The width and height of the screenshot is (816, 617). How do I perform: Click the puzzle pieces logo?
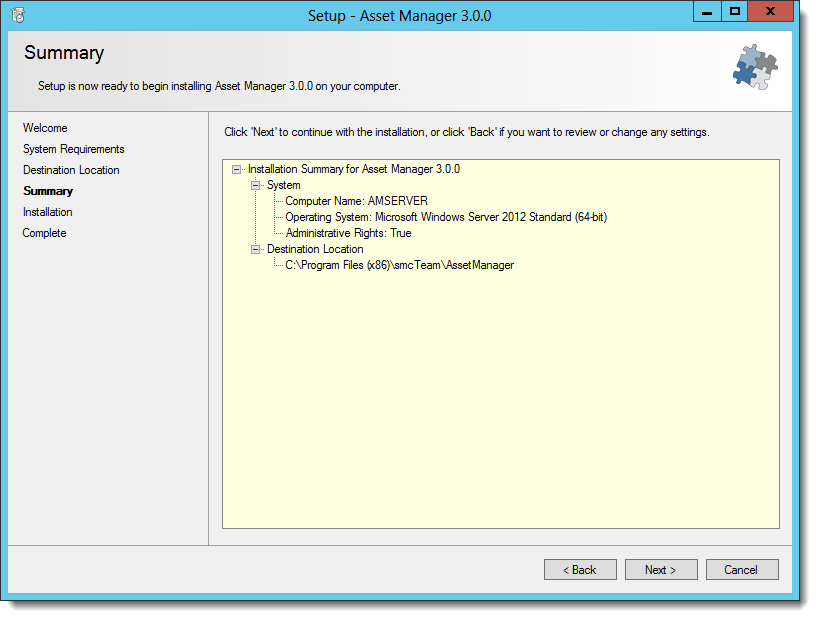[755, 68]
